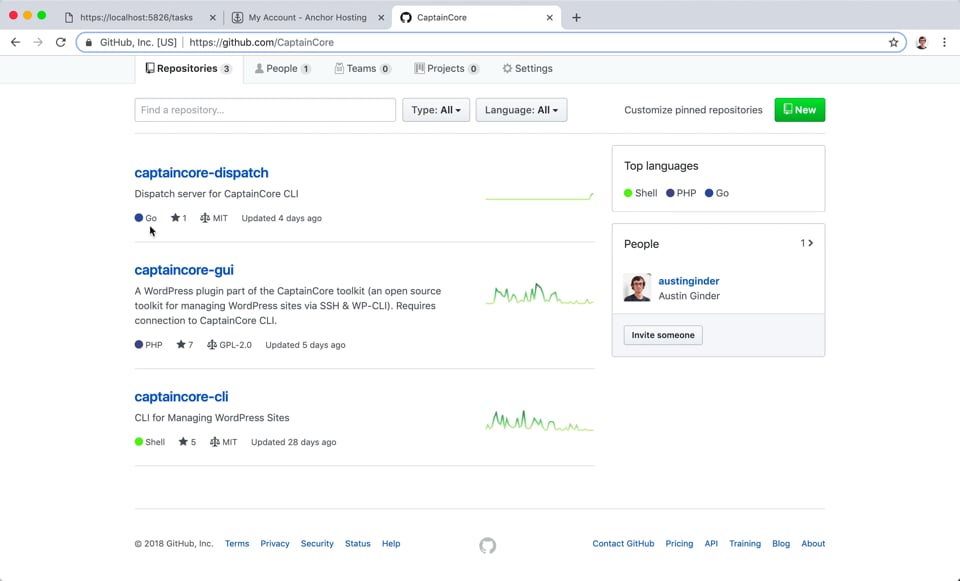Open the captaincore-gui repository

pyautogui.click(x=184, y=270)
